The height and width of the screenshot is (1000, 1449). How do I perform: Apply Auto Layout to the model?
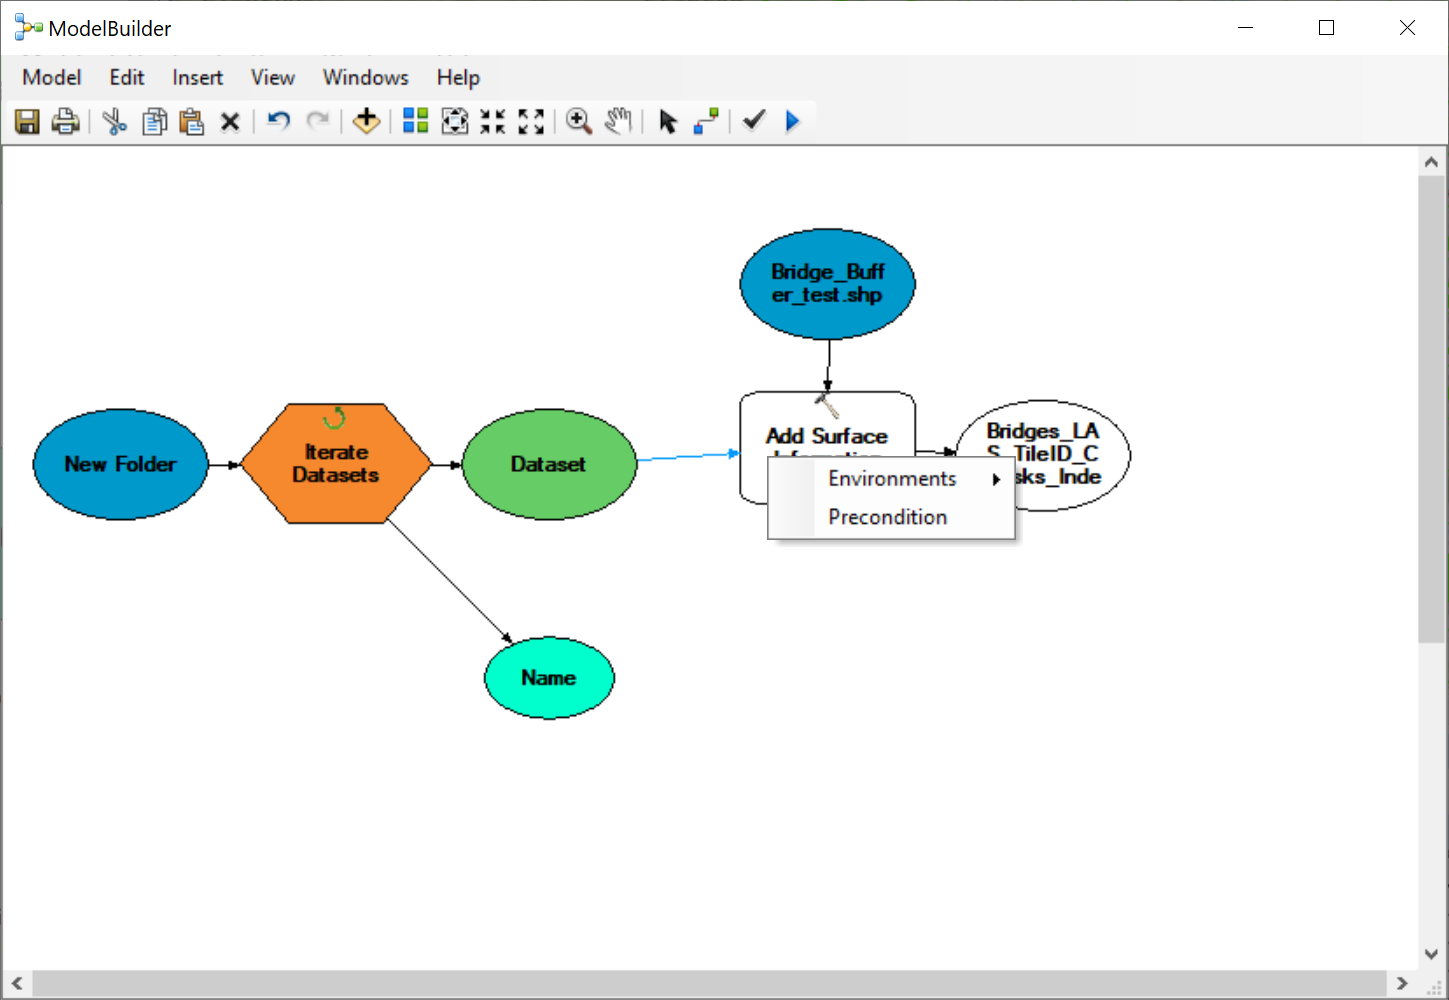click(x=415, y=120)
